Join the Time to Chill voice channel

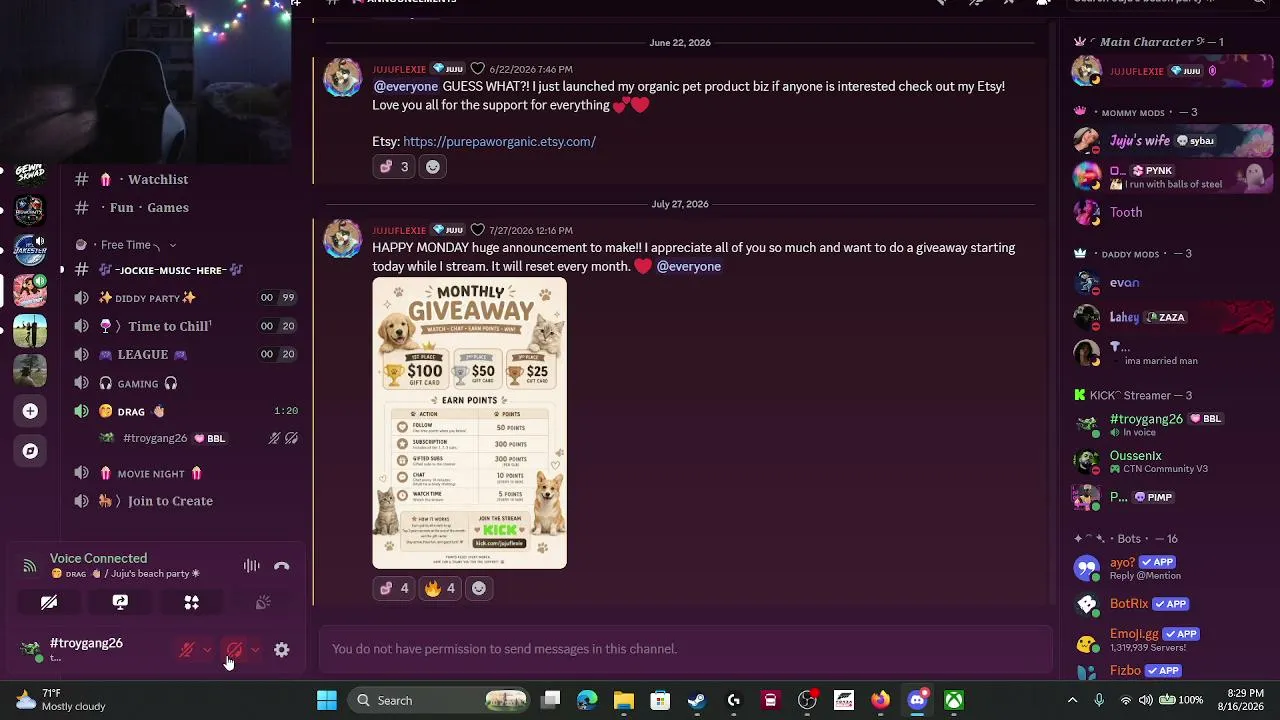185,326
